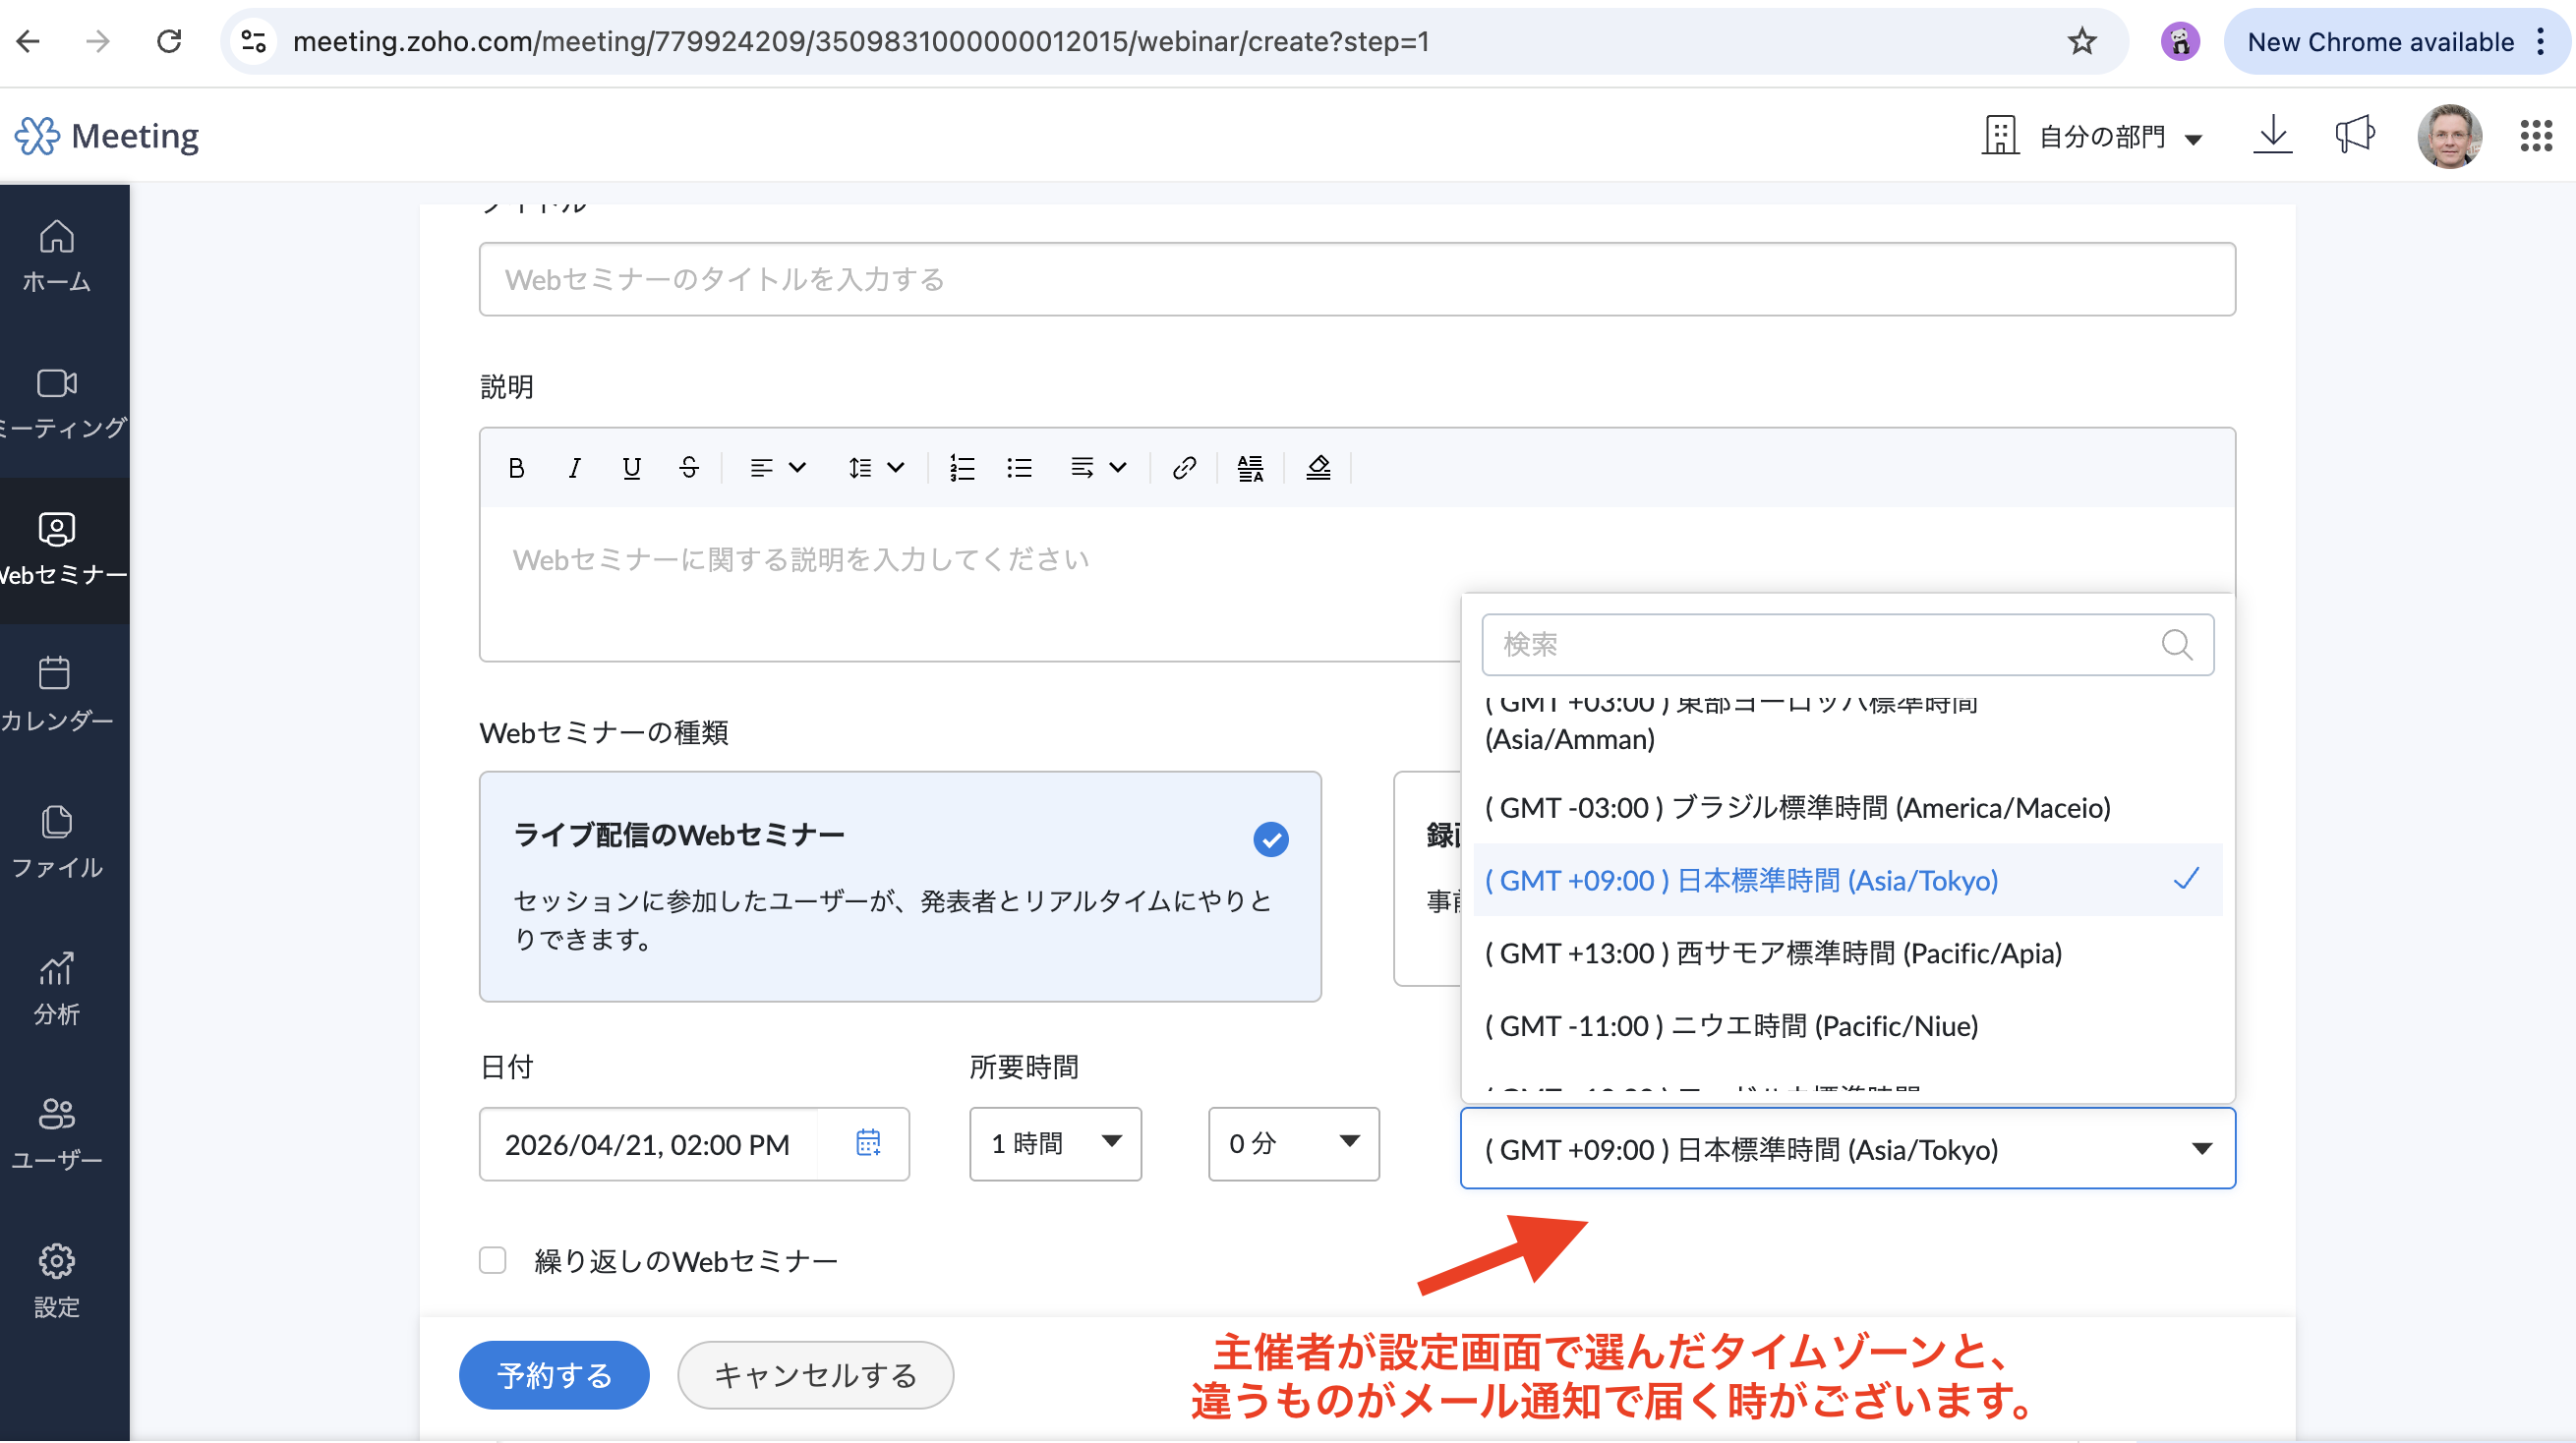Choose the 日本標準時間 (Asia/Tokyo) timezone option

tap(1740, 881)
